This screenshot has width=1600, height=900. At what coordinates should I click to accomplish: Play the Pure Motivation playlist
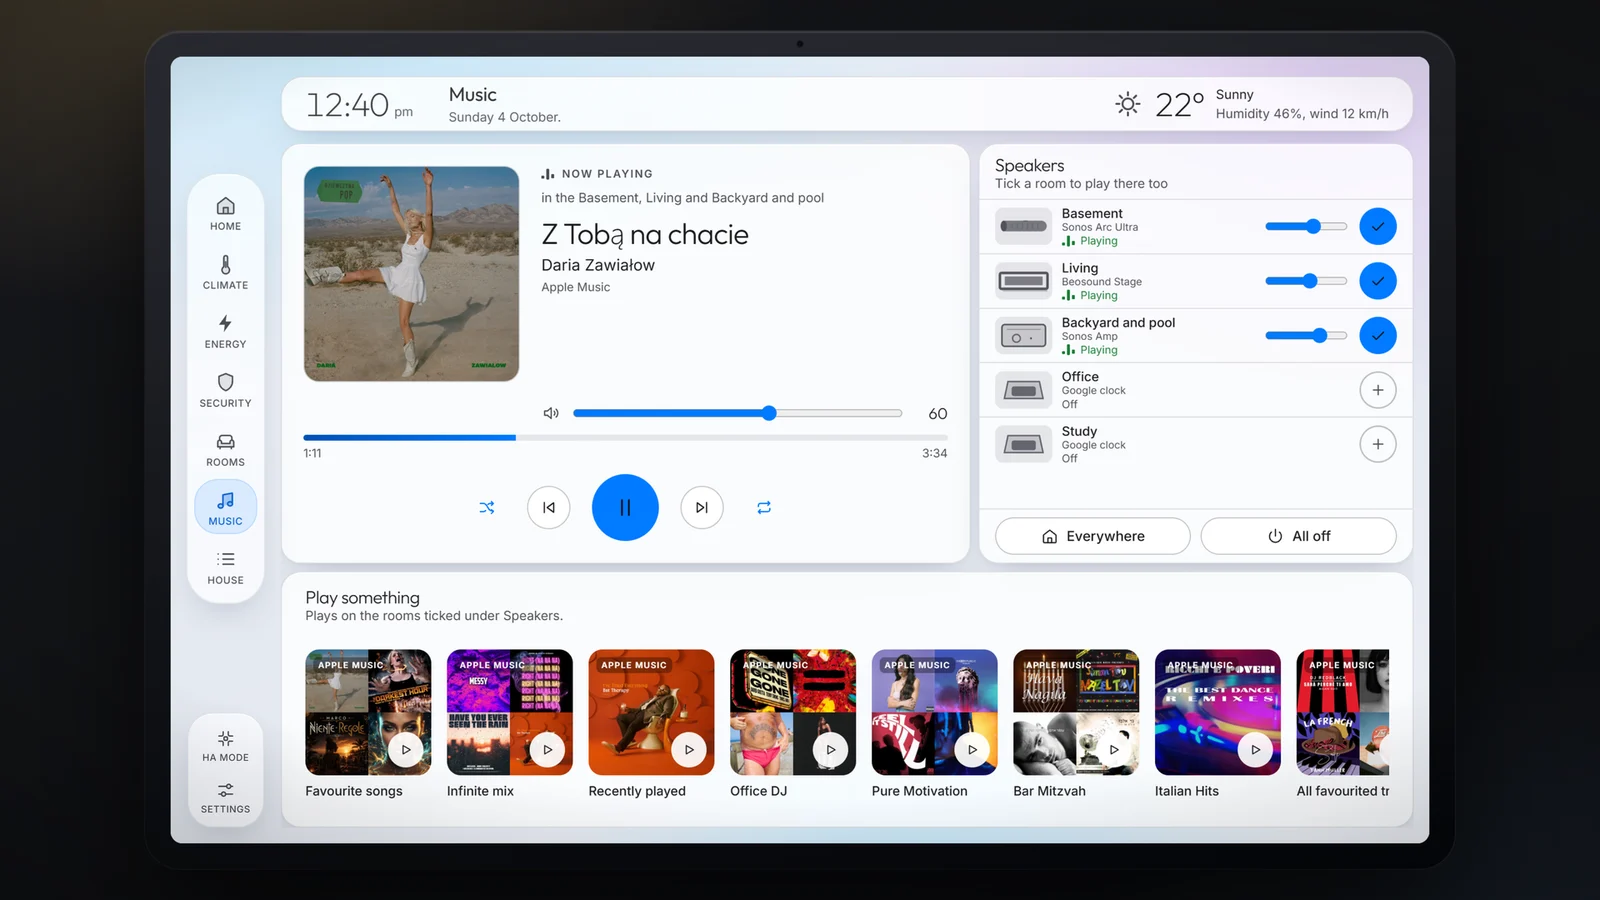(972, 749)
